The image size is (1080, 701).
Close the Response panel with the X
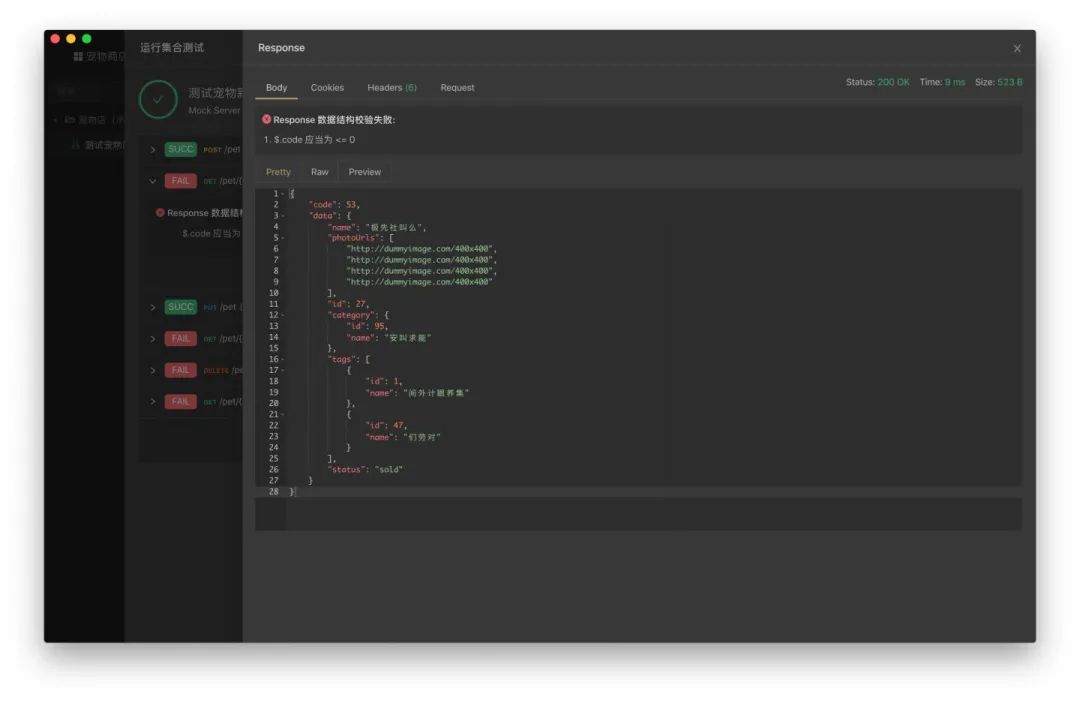tap(1017, 48)
